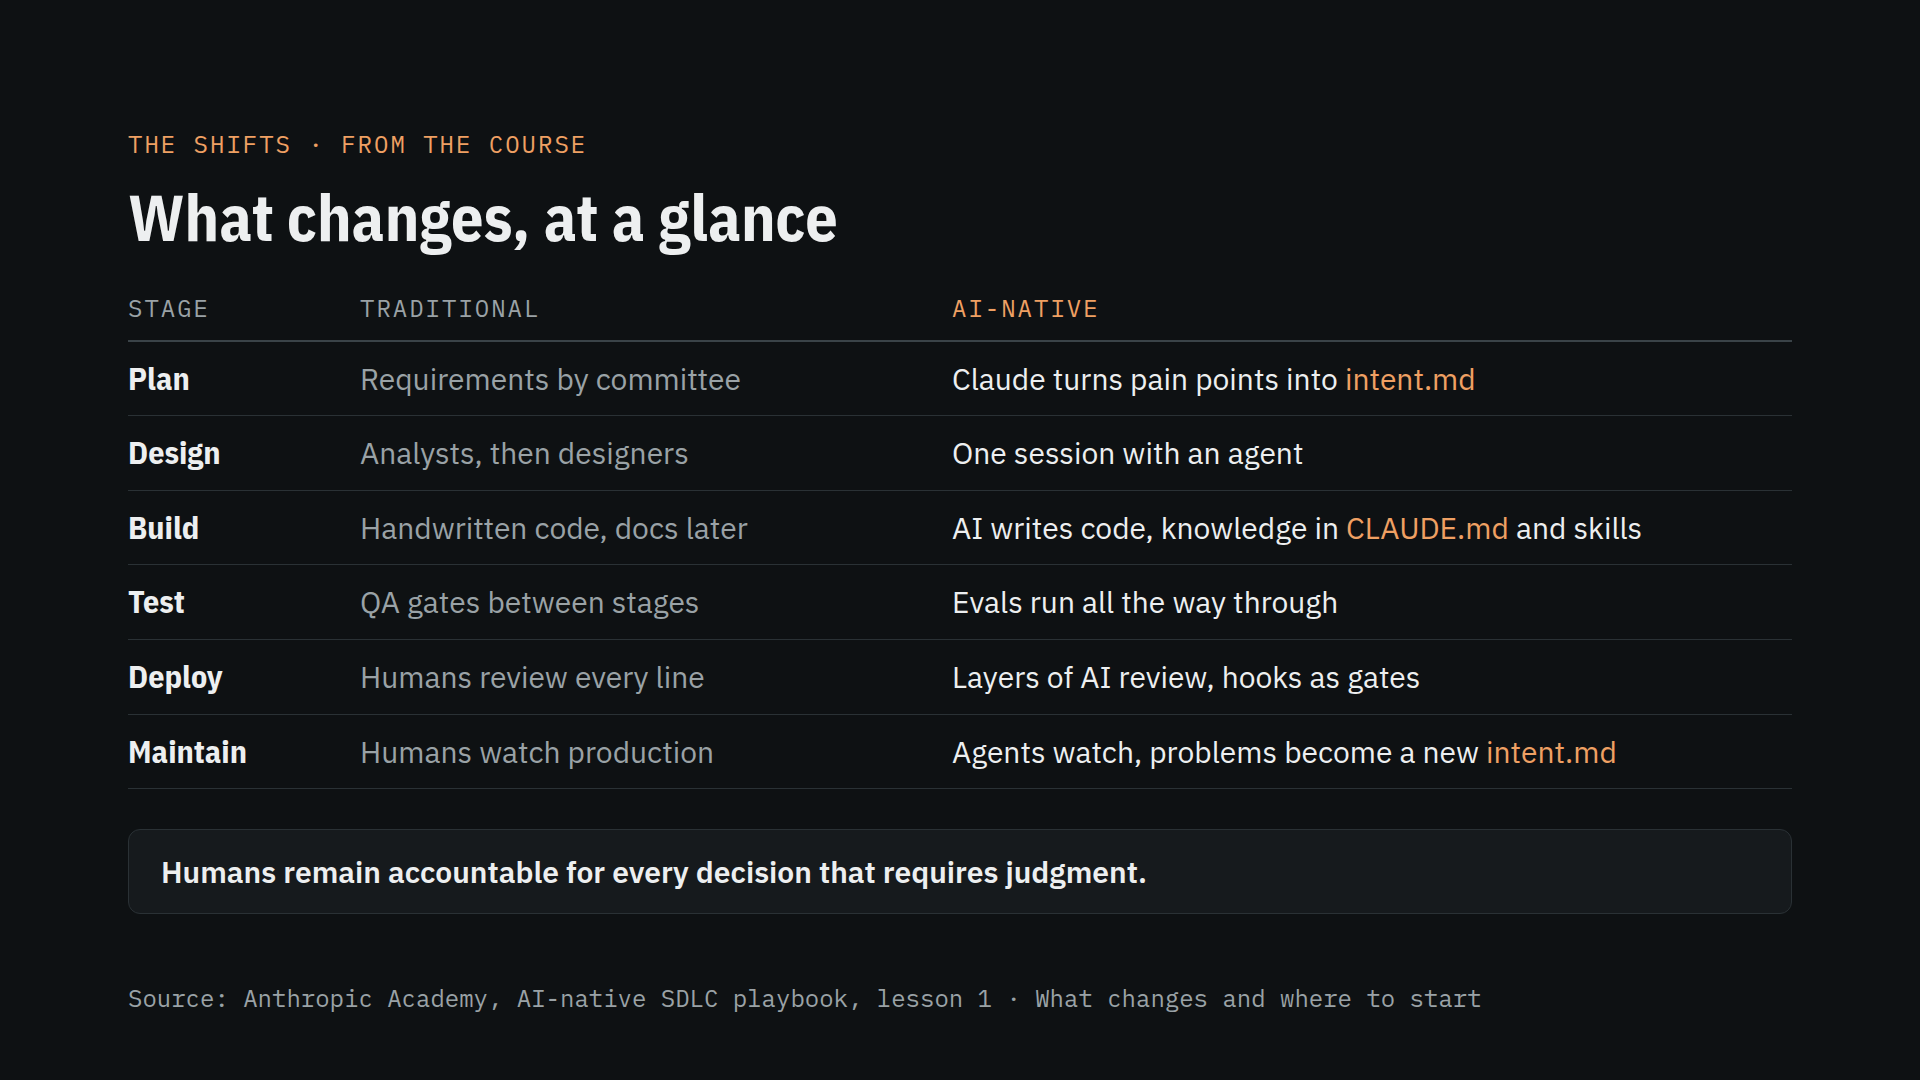This screenshot has height=1080, width=1920.
Task: Click 'Requirements by committee' cell
Action: [x=550, y=380]
